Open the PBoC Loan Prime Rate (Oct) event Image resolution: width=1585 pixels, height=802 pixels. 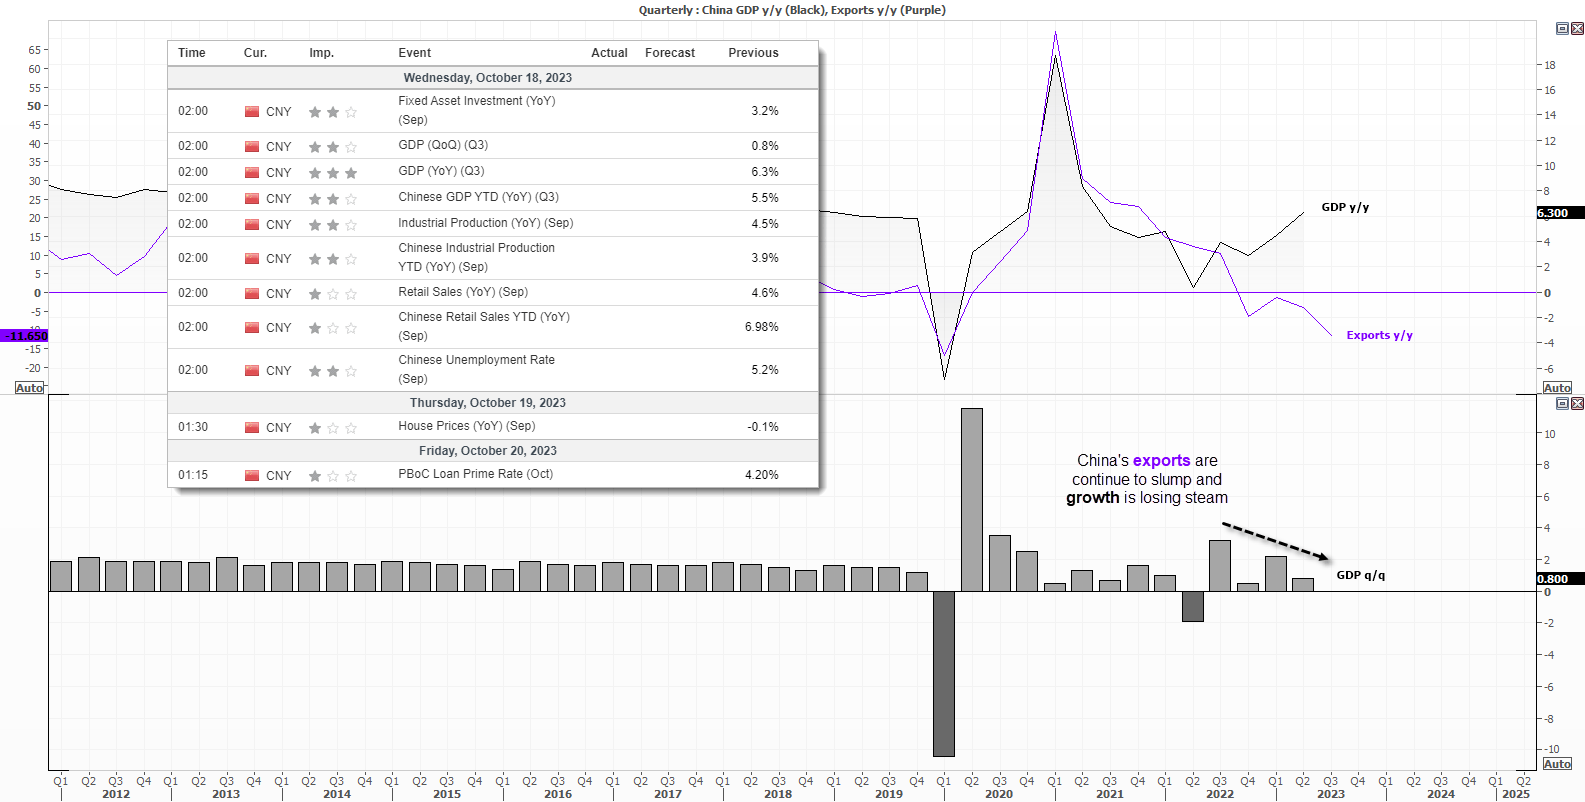[475, 474]
